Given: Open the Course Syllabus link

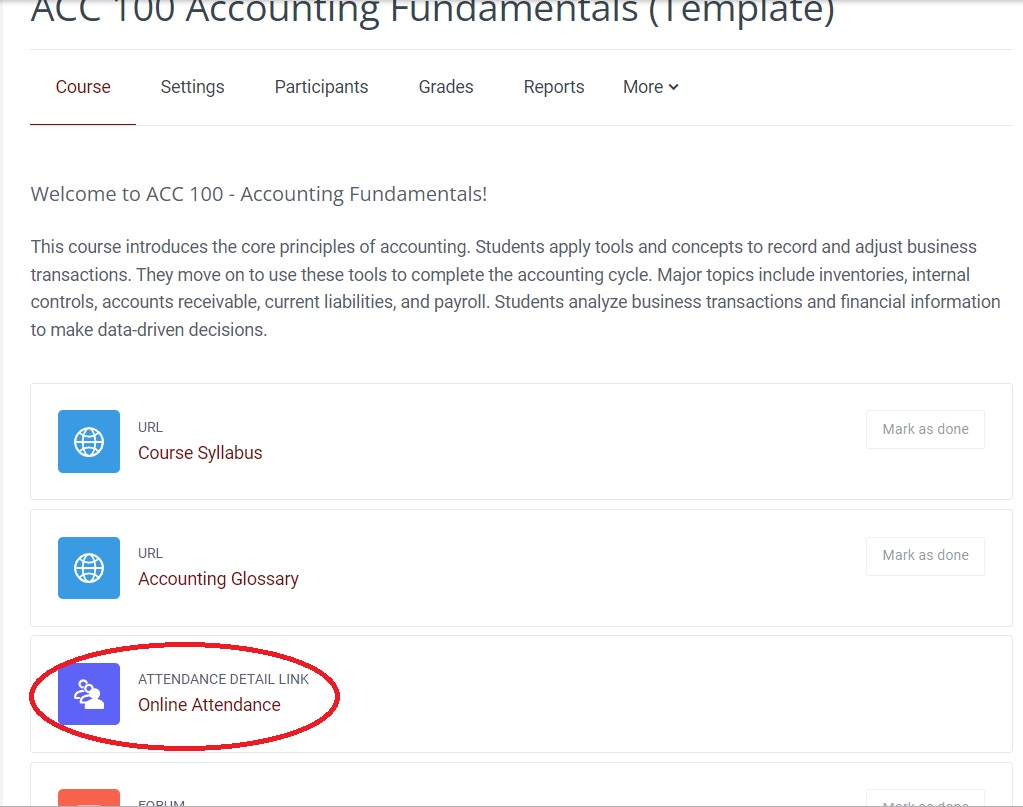Looking at the screenshot, I should coord(200,453).
